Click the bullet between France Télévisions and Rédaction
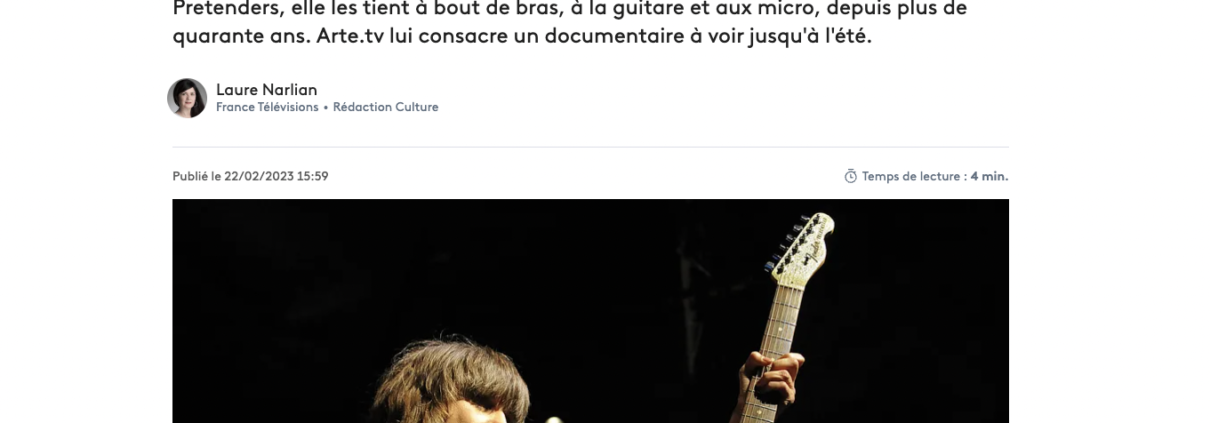The width and height of the screenshot is (1210, 423). click(326, 107)
